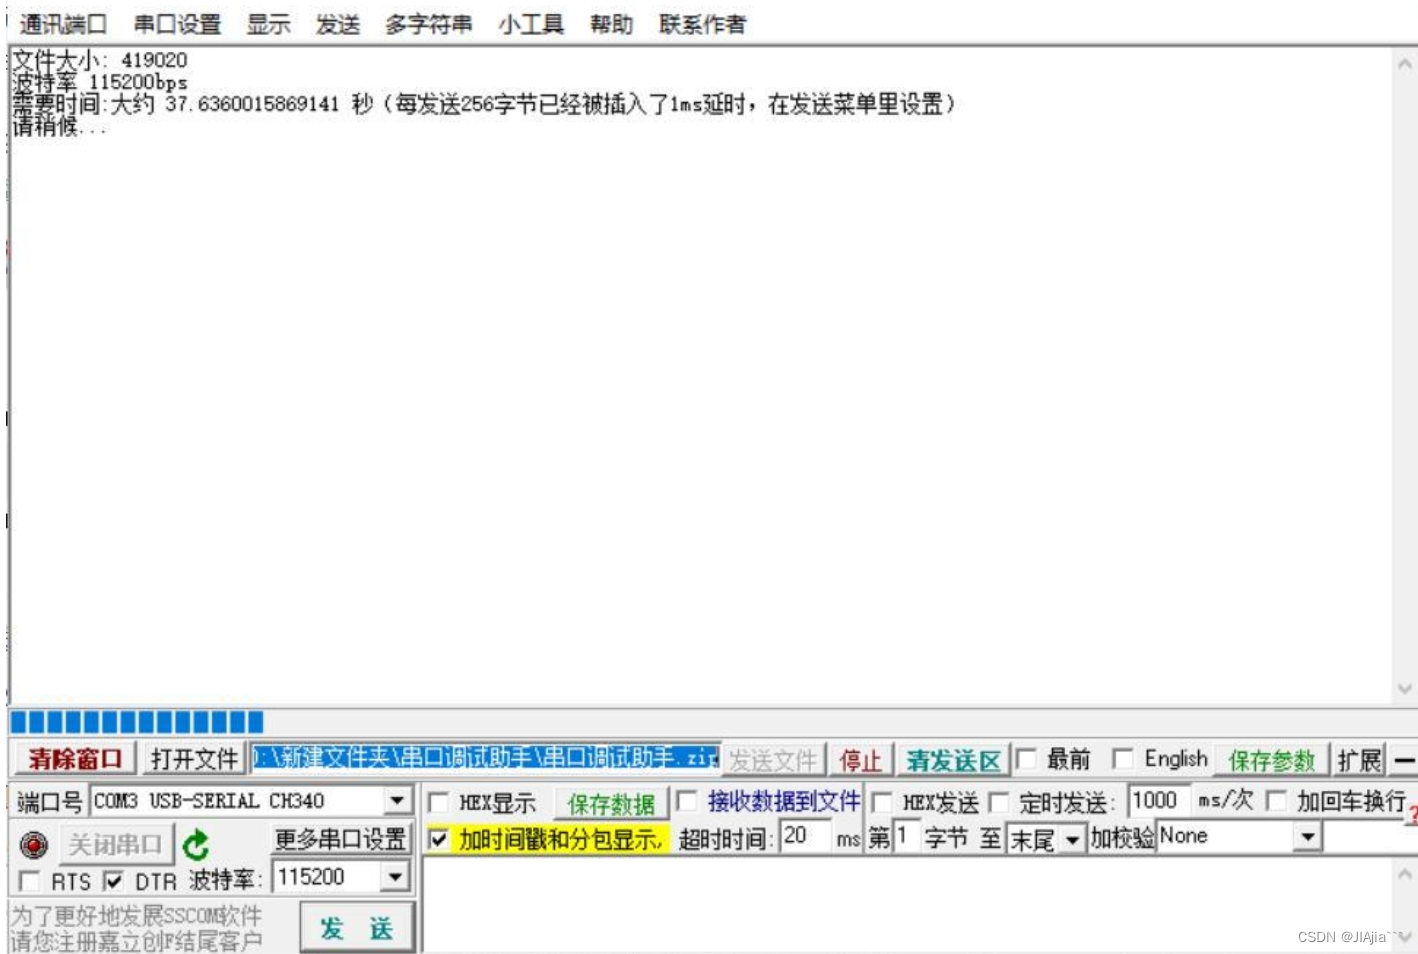Click the 请稍候... text line
The height and width of the screenshot is (954, 1418).
(x=58, y=126)
